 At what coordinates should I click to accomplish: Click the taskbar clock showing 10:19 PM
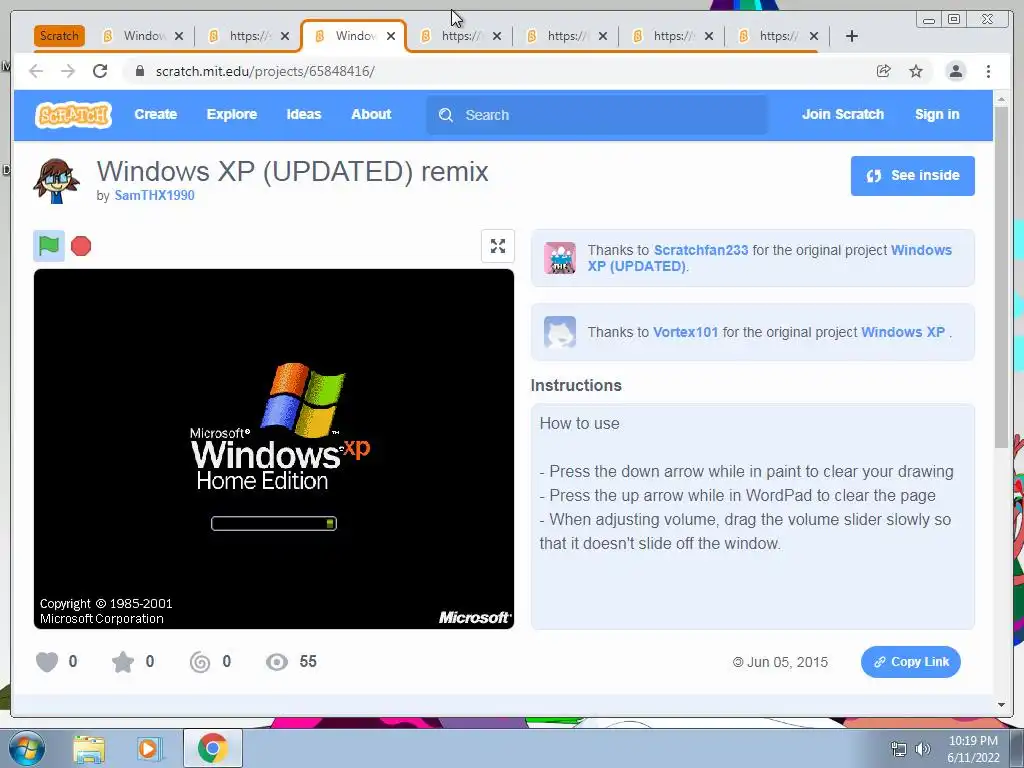pyautogui.click(x=973, y=741)
